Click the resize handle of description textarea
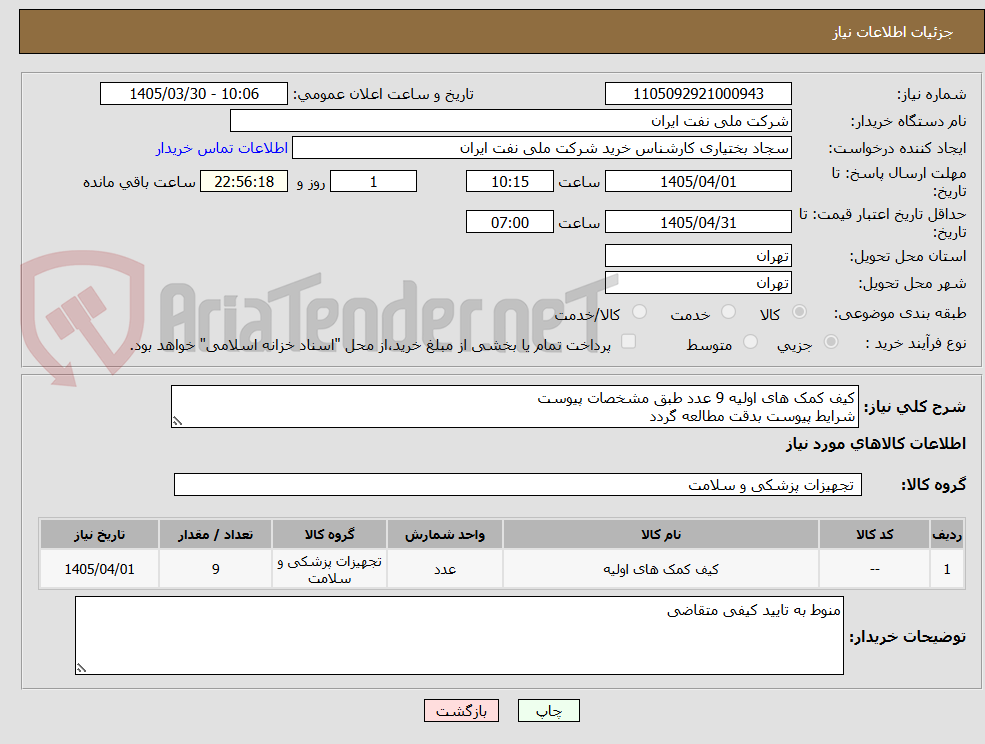985x744 pixels. pyautogui.click(x=177, y=422)
